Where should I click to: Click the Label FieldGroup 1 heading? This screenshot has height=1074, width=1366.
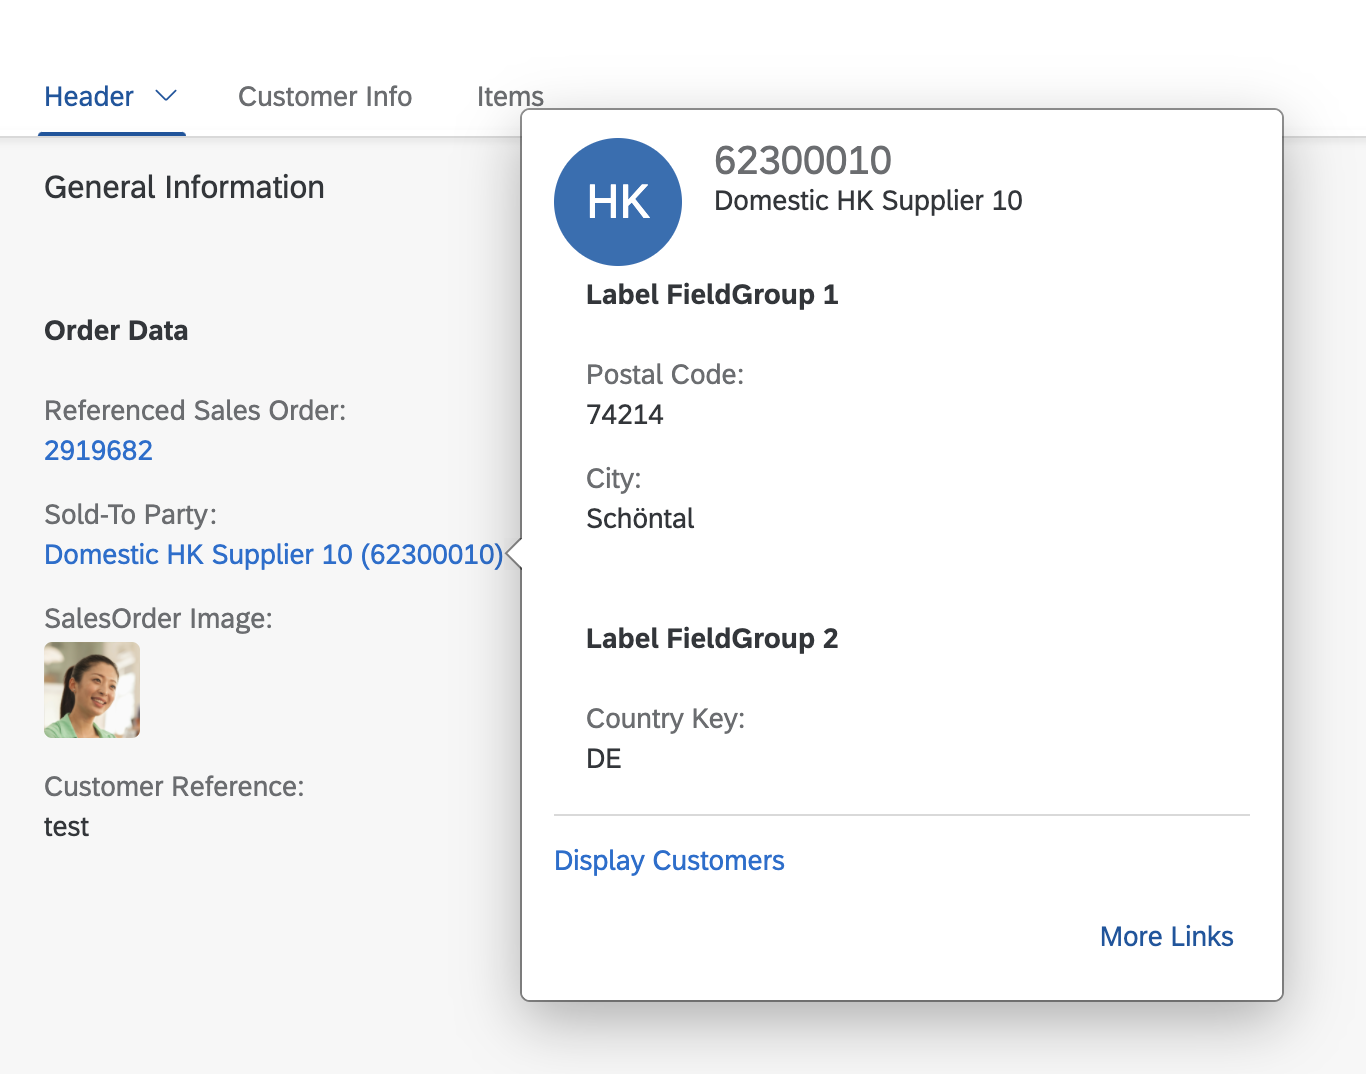(x=712, y=295)
